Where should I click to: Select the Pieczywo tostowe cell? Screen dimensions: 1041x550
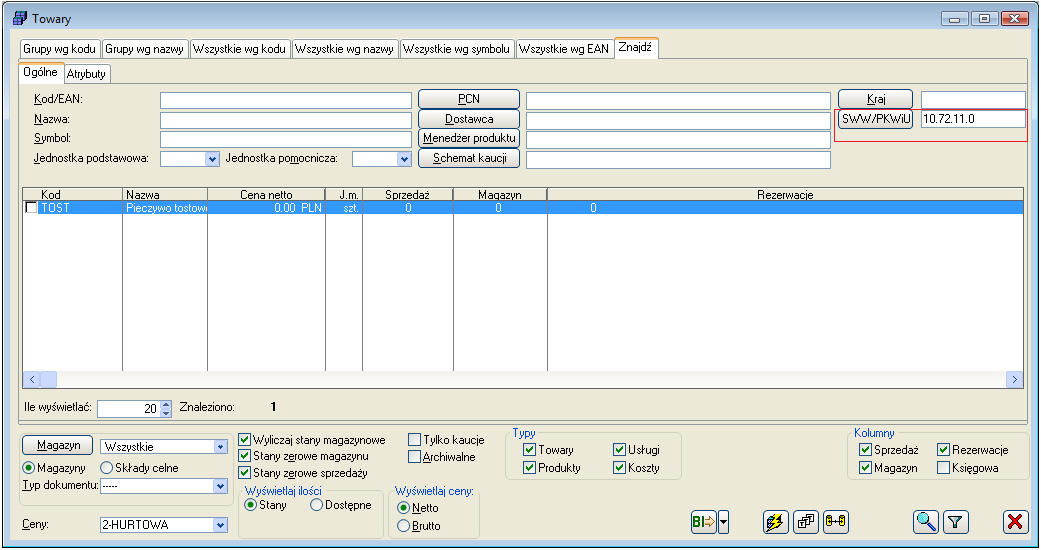(x=165, y=208)
